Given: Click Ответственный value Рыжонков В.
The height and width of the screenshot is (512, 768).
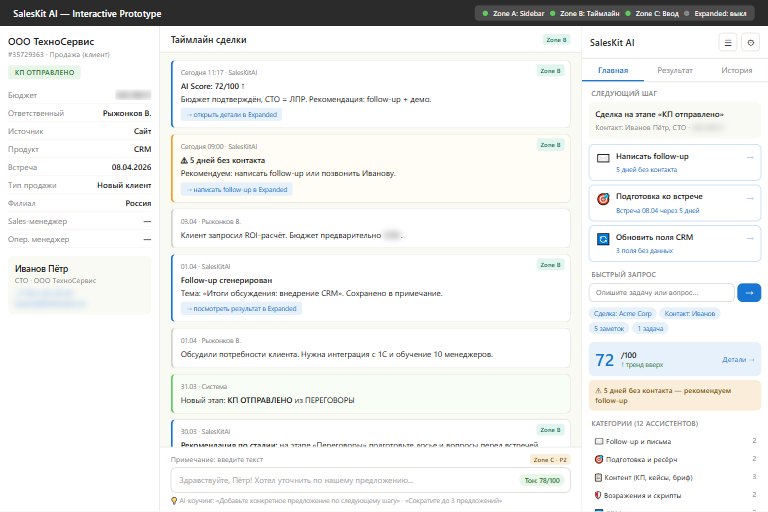Looking at the screenshot, I should pos(126,113).
